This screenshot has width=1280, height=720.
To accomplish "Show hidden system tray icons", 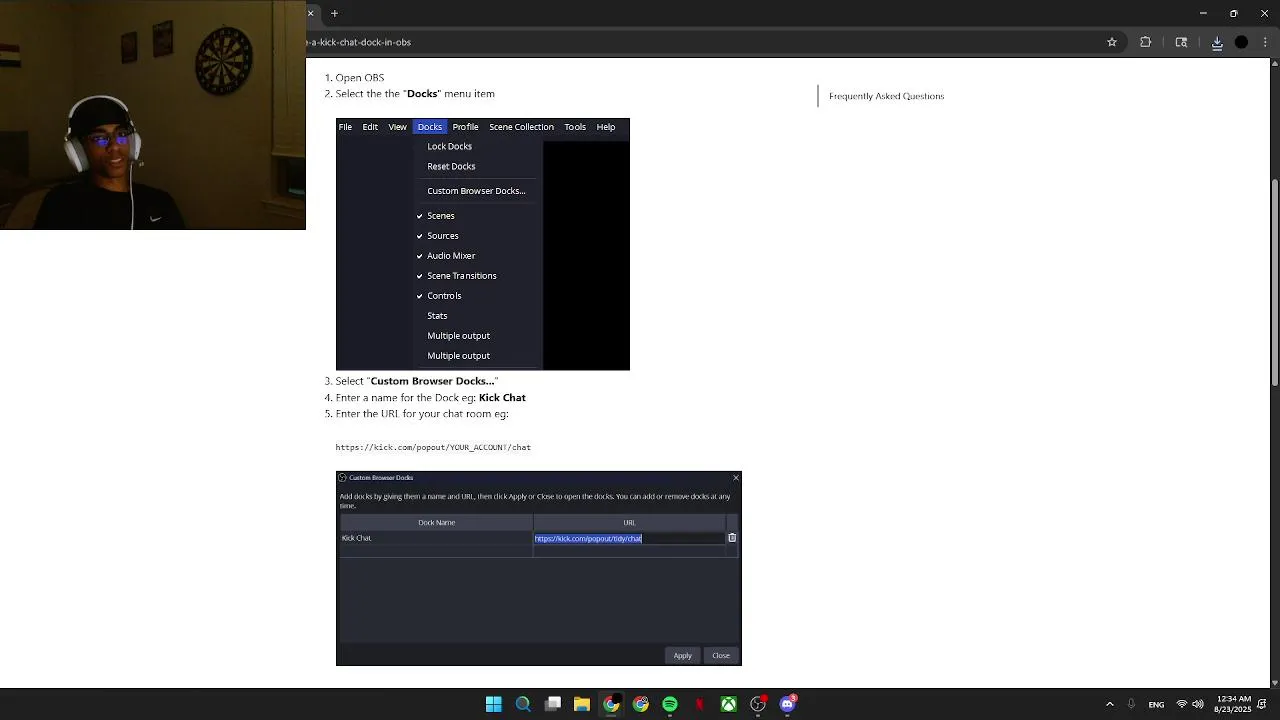I will tap(1109, 704).
